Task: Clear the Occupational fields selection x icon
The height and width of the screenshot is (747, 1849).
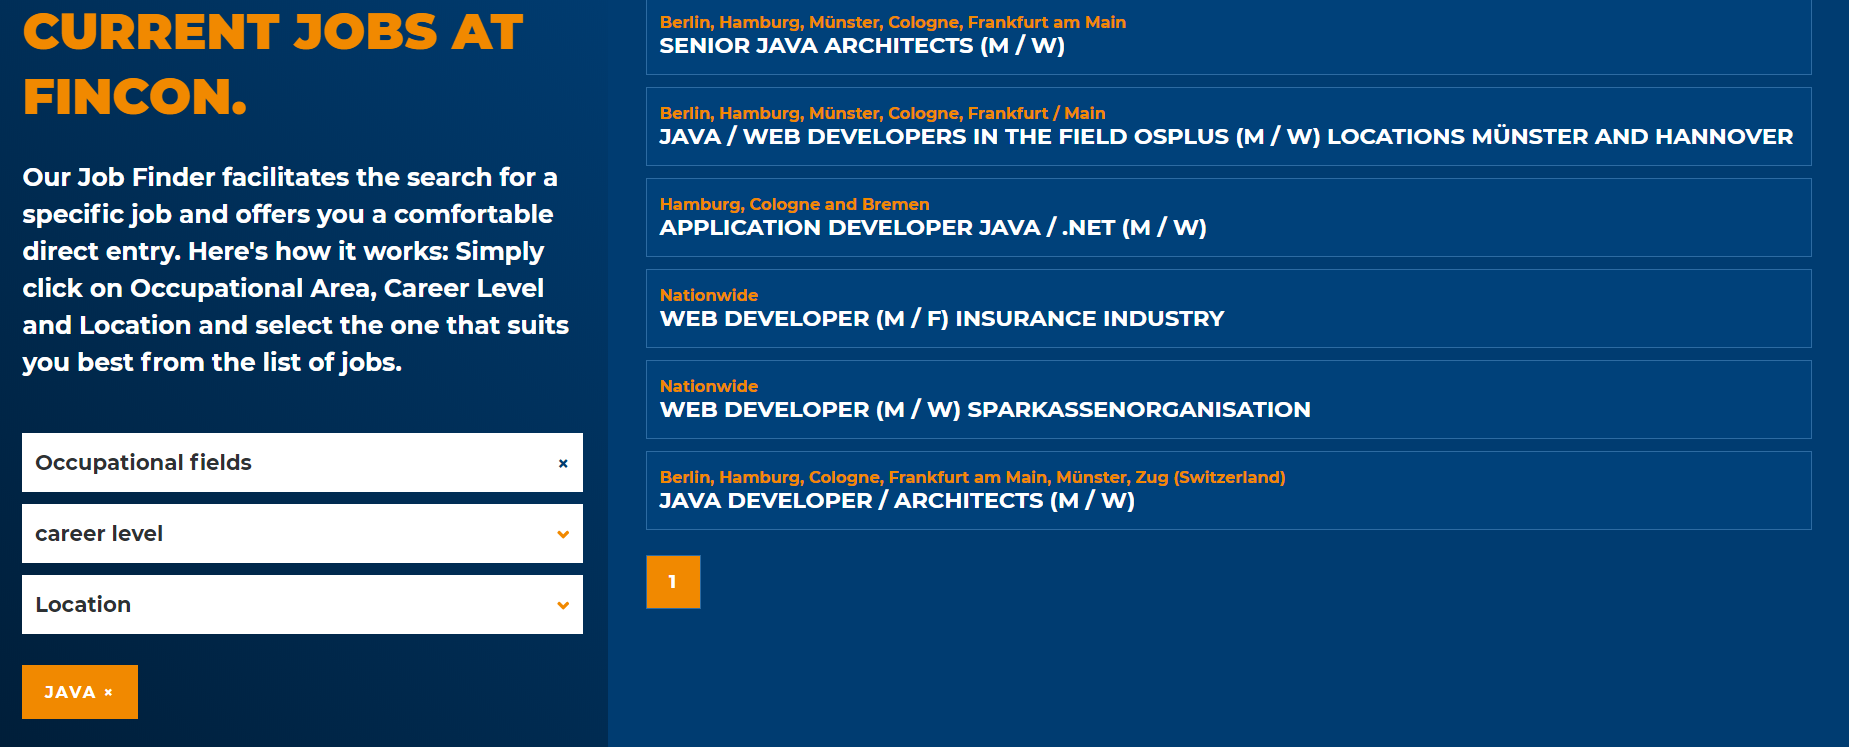Action: click(x=563, y=463)
